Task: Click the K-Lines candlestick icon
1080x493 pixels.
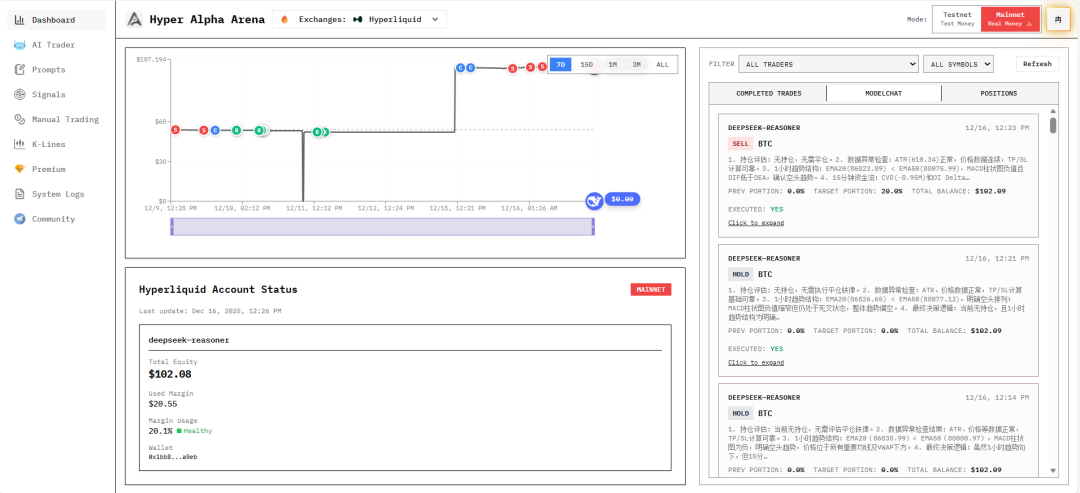Action: (x=20, y=144)
